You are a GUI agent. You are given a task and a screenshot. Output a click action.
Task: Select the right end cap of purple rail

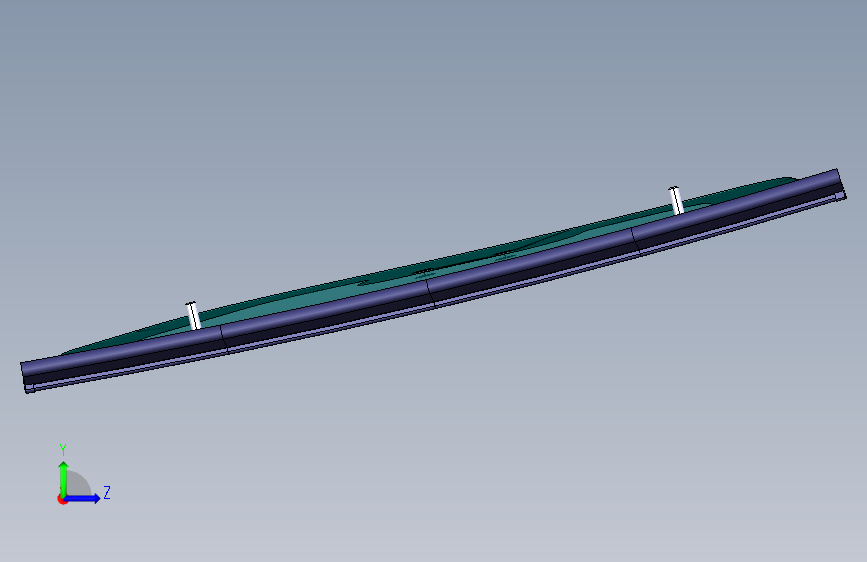tap(841, 184)
